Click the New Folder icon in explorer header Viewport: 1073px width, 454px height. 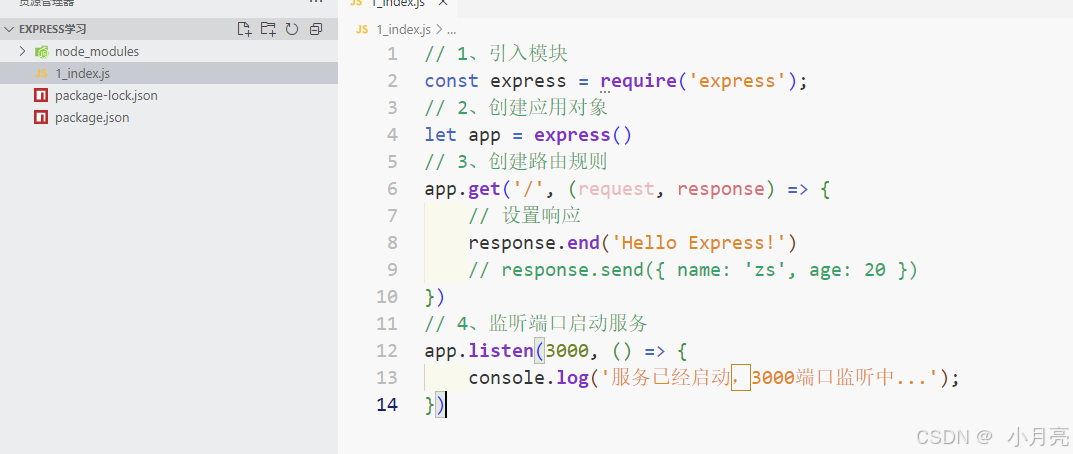tap(268, 29)
